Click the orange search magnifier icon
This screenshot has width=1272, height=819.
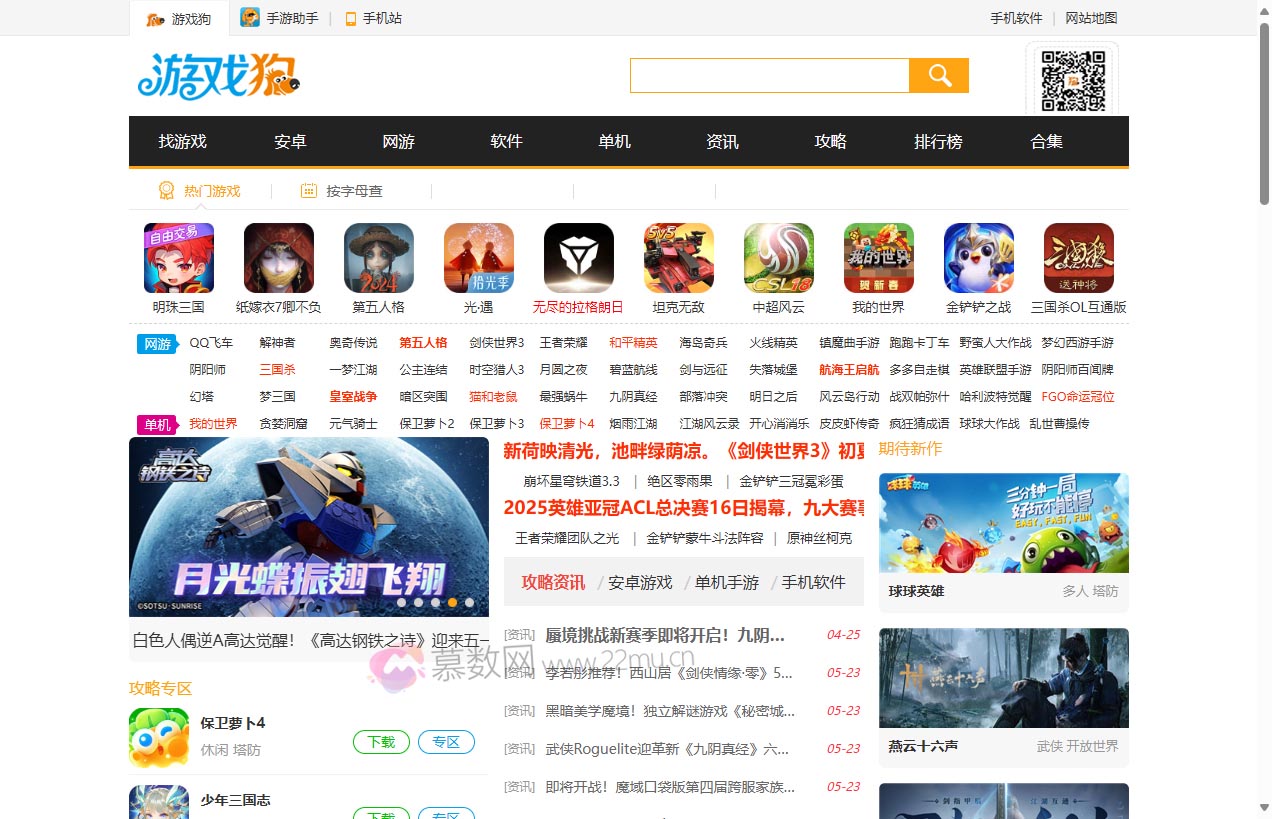(x=938, y=74)
